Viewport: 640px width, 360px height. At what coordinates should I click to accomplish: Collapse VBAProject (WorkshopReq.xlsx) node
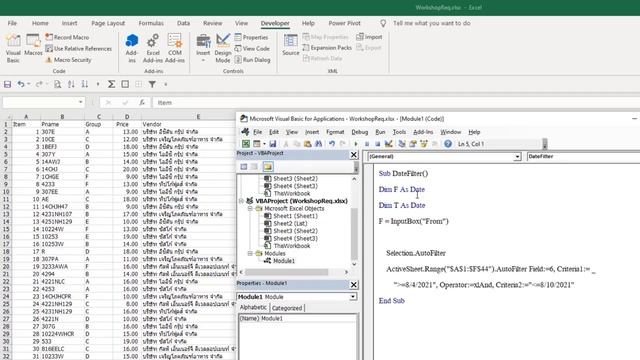click(x=242, y=201)
